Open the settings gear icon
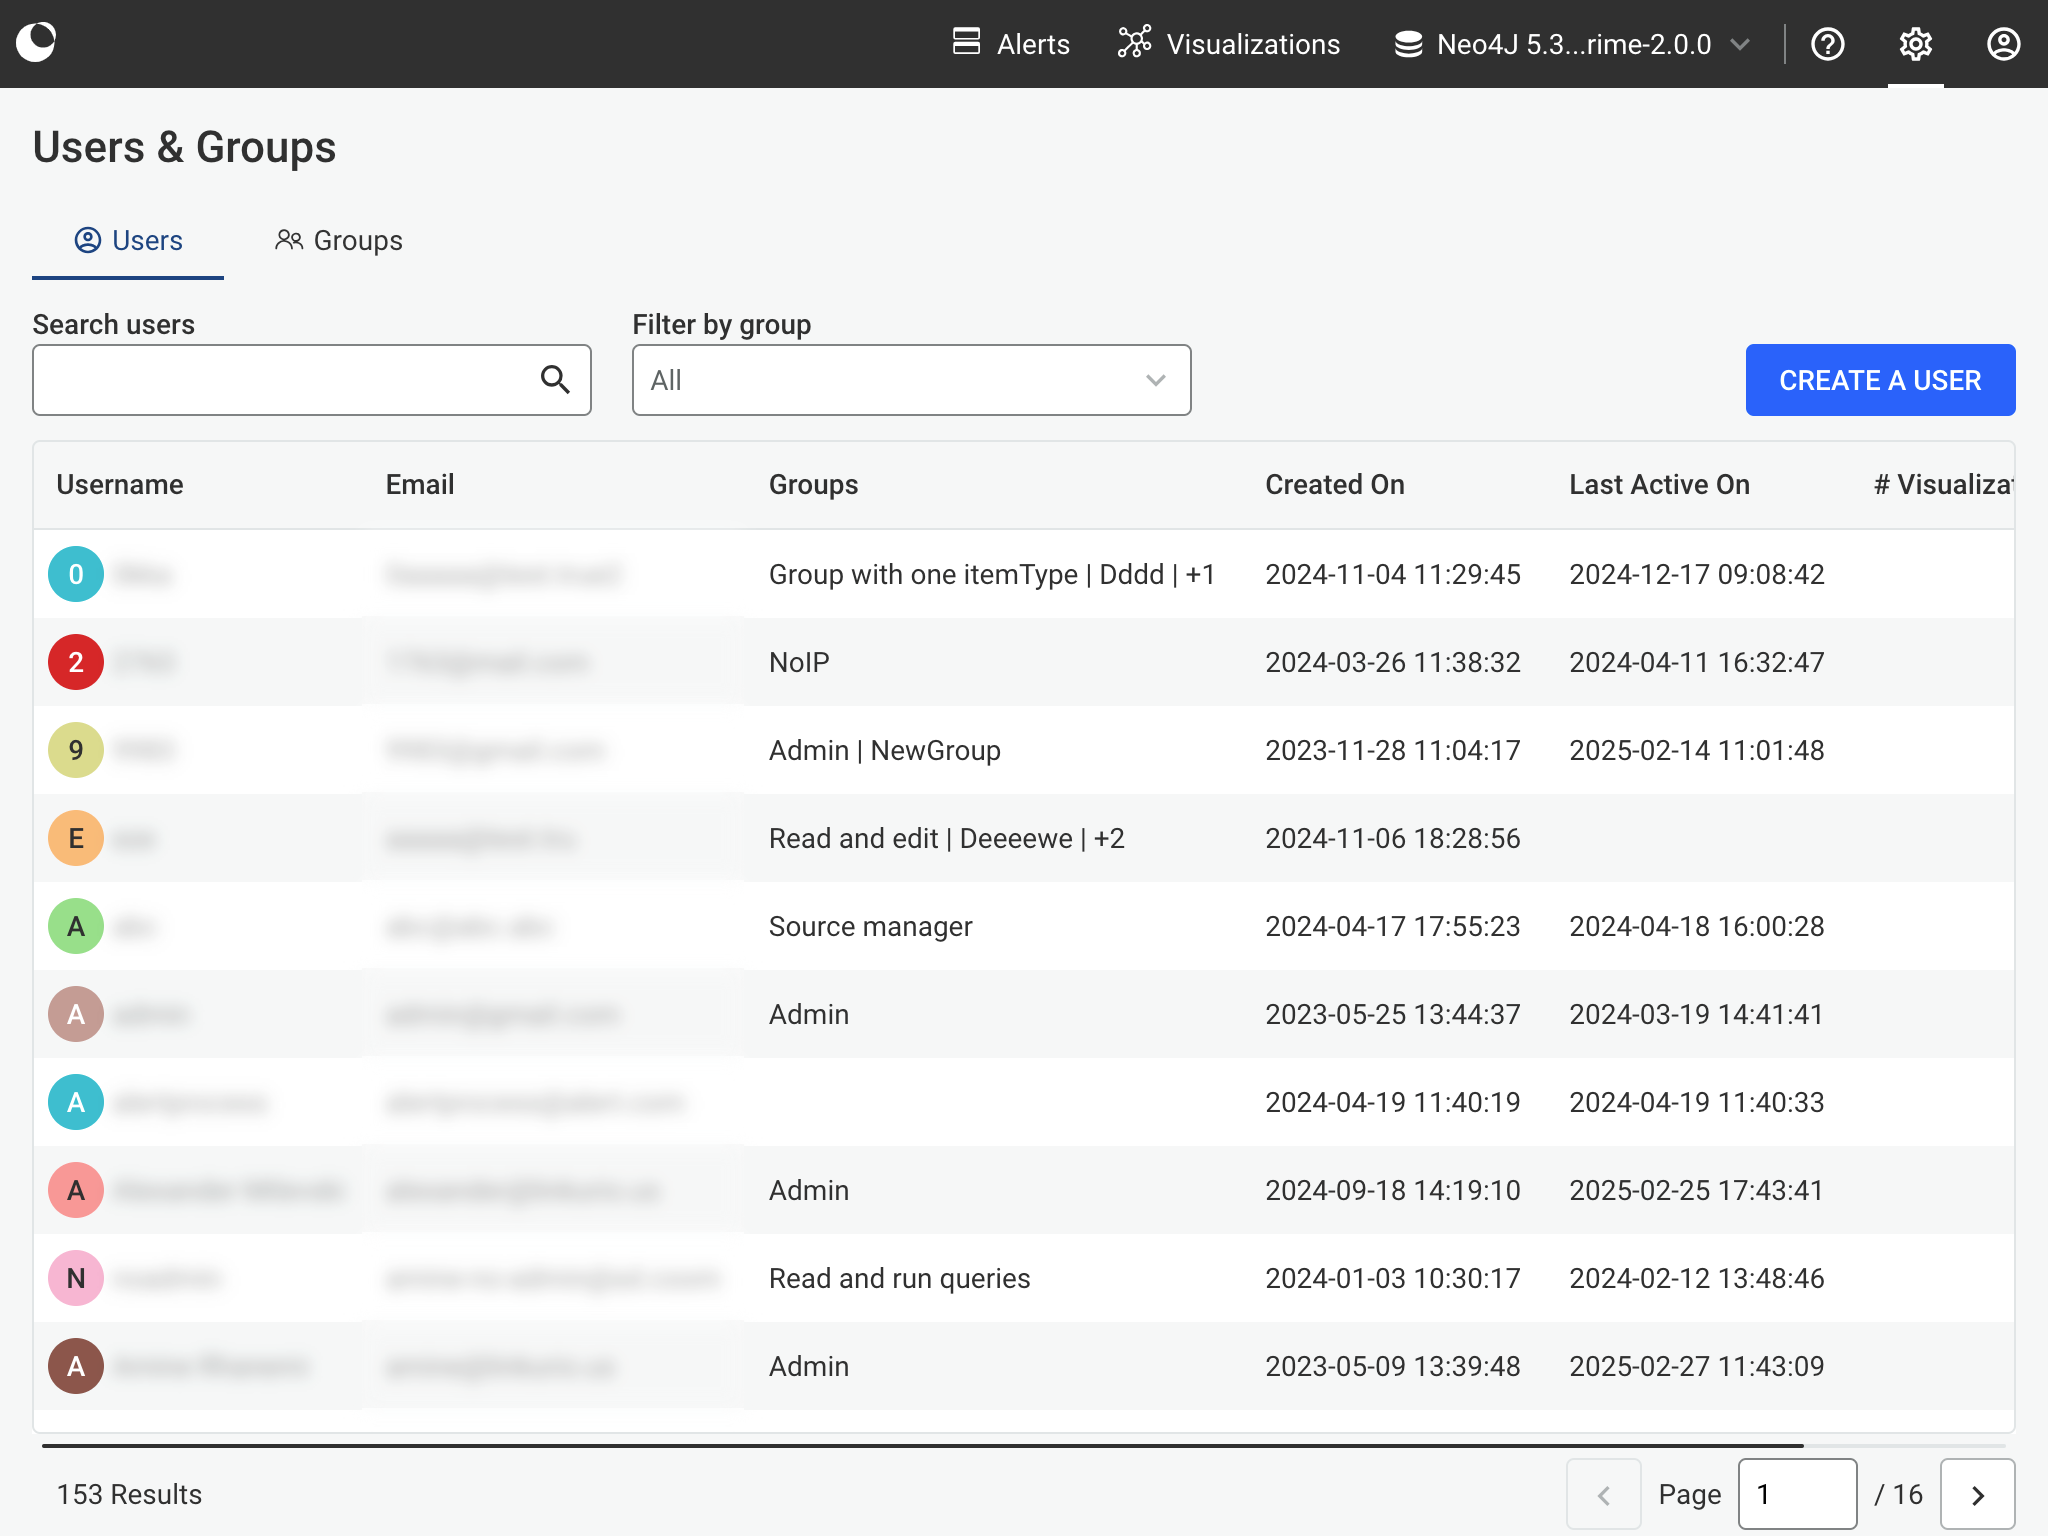The image size is (2048, 1536). pyautogui.click(x=1916, y=44)
